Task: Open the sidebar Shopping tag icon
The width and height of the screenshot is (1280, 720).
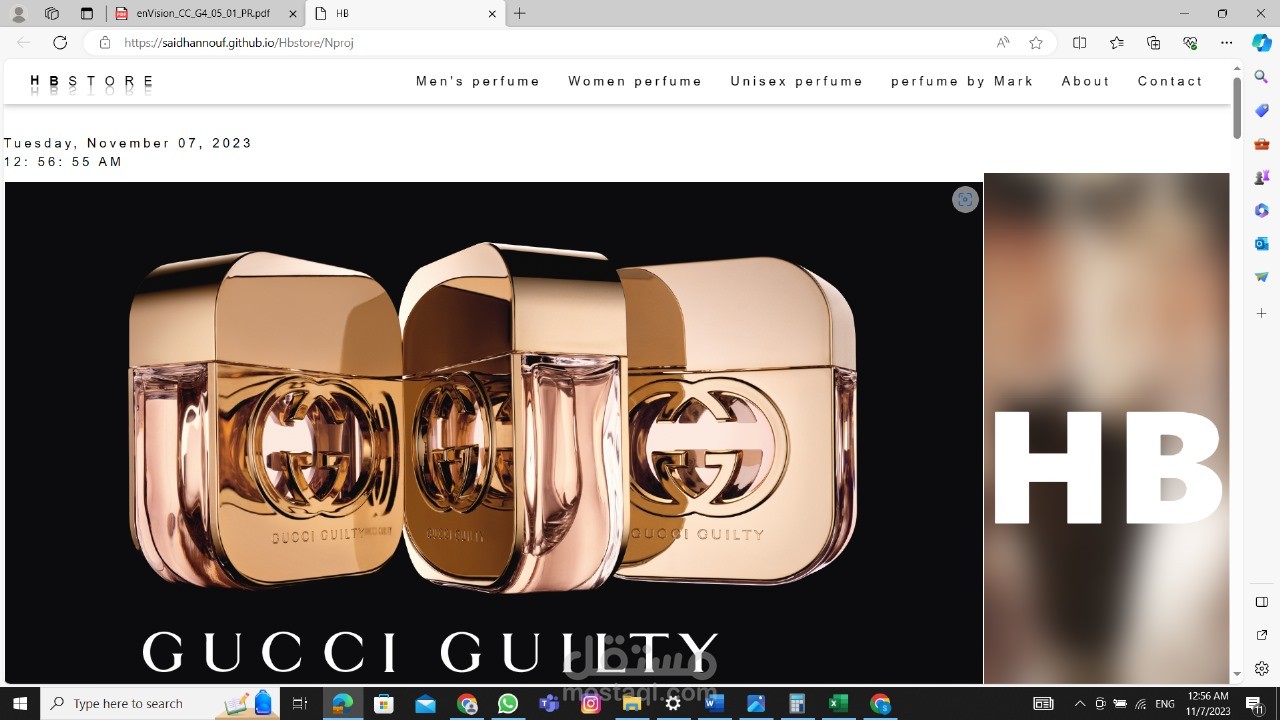Action: 1262,110
